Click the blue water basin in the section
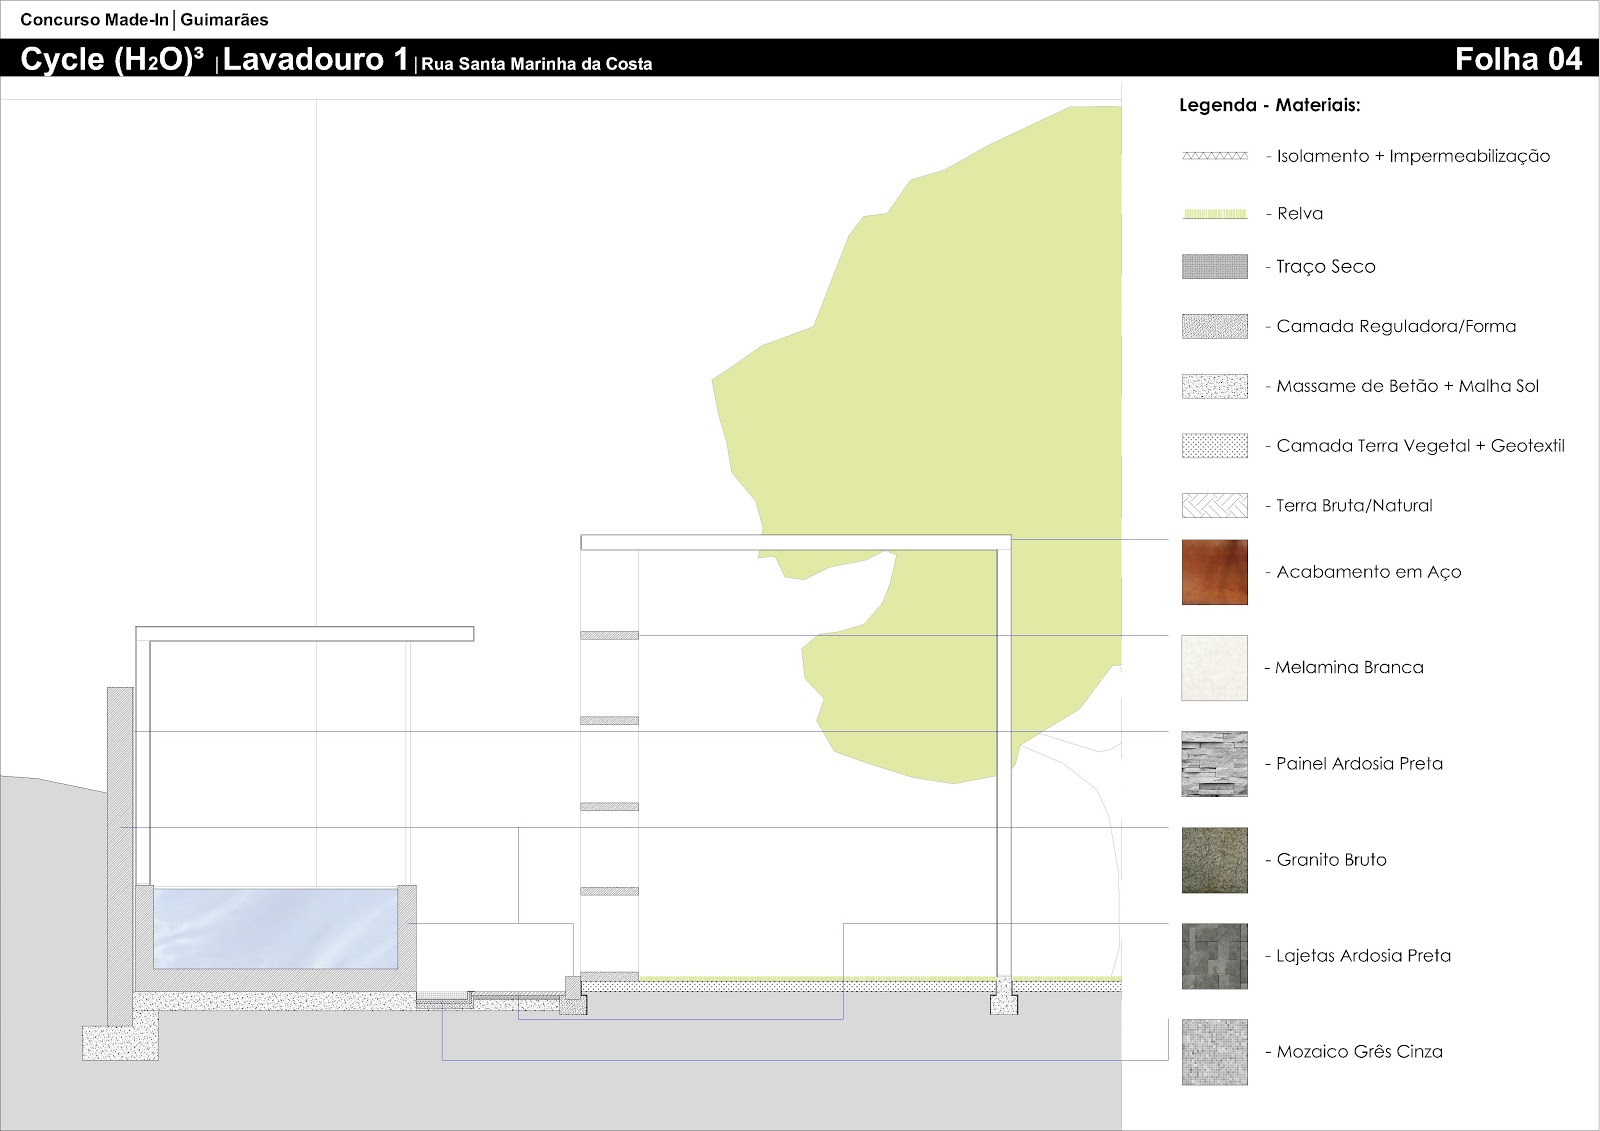The width and height of the screenshot is (1600, 1131). 276,928
